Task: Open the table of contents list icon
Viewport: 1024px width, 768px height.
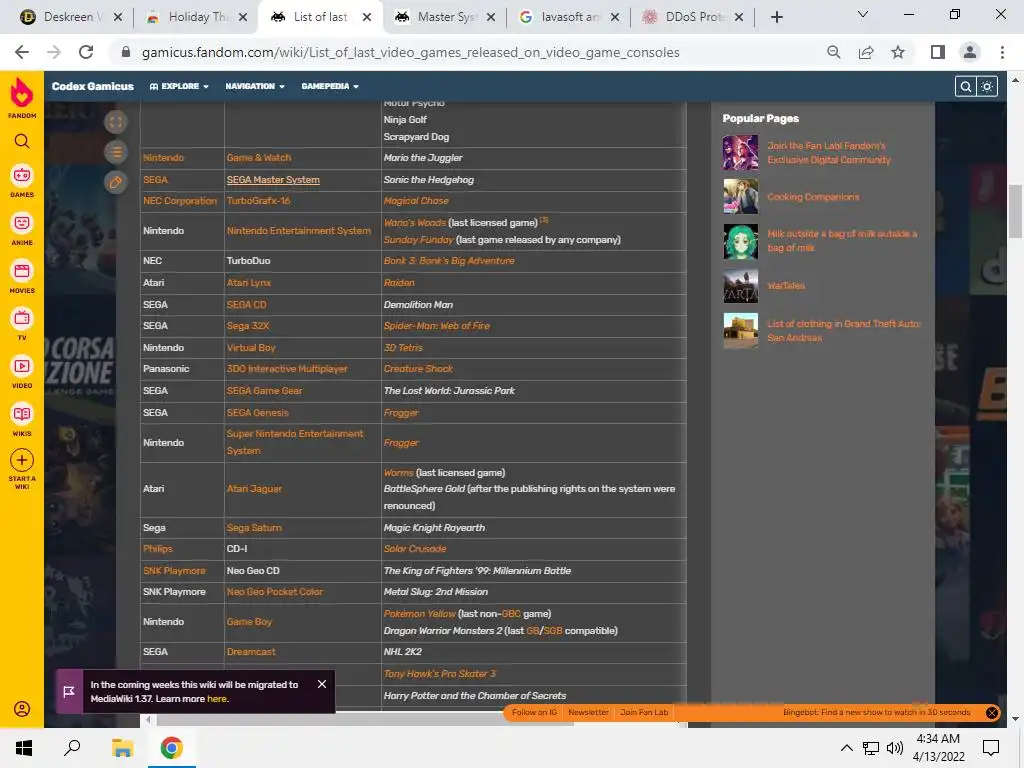Action: pos(116,152)
